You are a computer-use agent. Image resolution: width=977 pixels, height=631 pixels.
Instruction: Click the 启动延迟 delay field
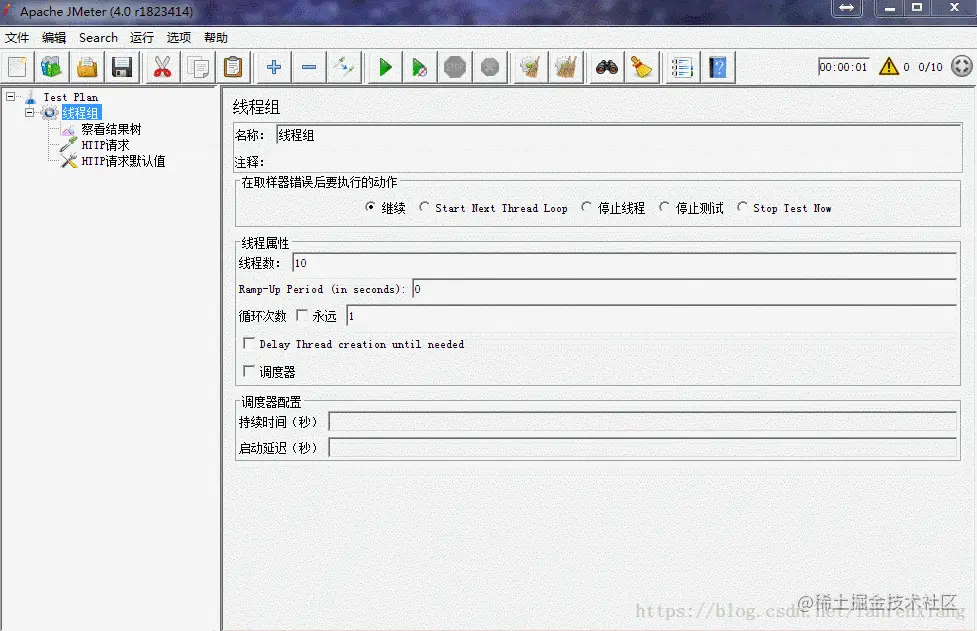coord(642,448)
